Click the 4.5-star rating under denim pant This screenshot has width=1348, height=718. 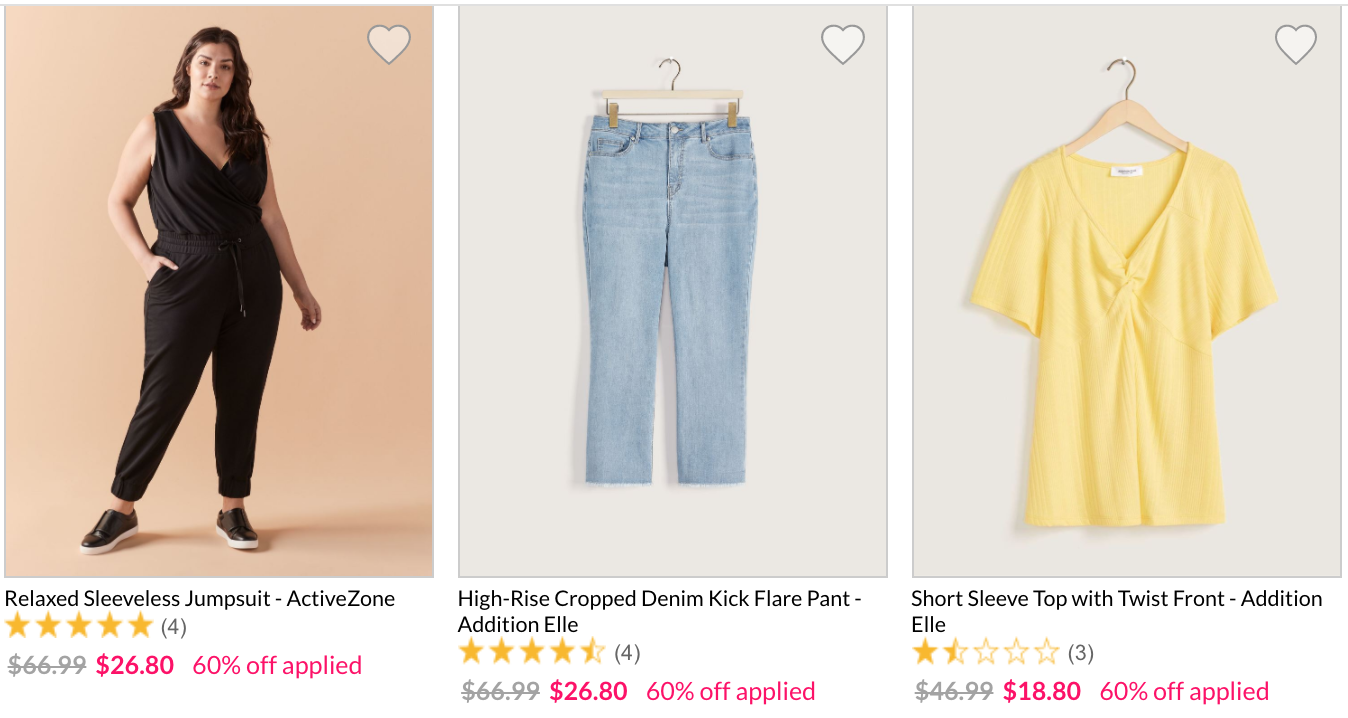point(532,653)
